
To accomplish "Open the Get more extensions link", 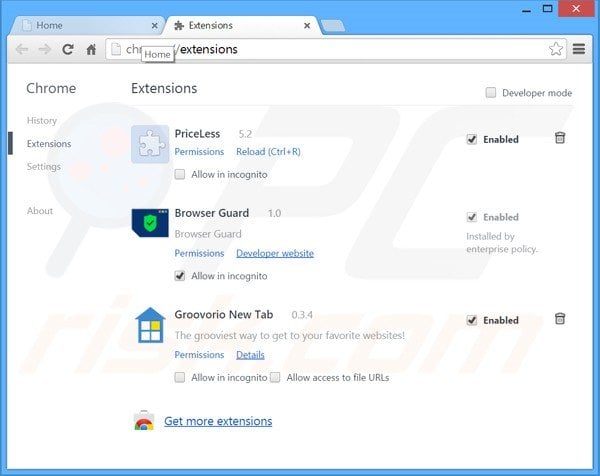I will pos(218,421).
